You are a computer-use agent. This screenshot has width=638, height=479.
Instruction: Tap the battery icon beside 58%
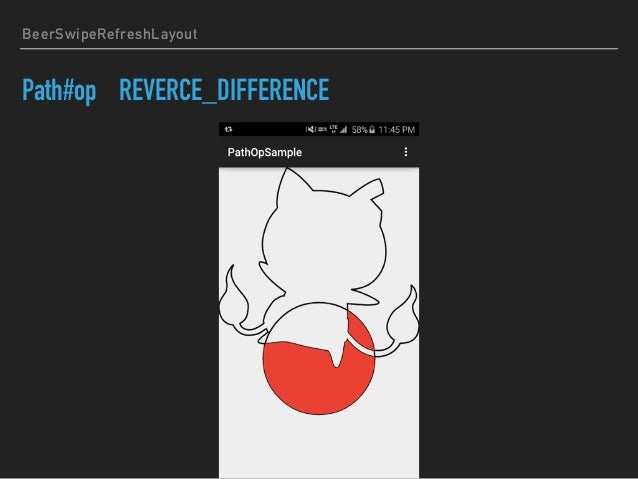[372, 129]
